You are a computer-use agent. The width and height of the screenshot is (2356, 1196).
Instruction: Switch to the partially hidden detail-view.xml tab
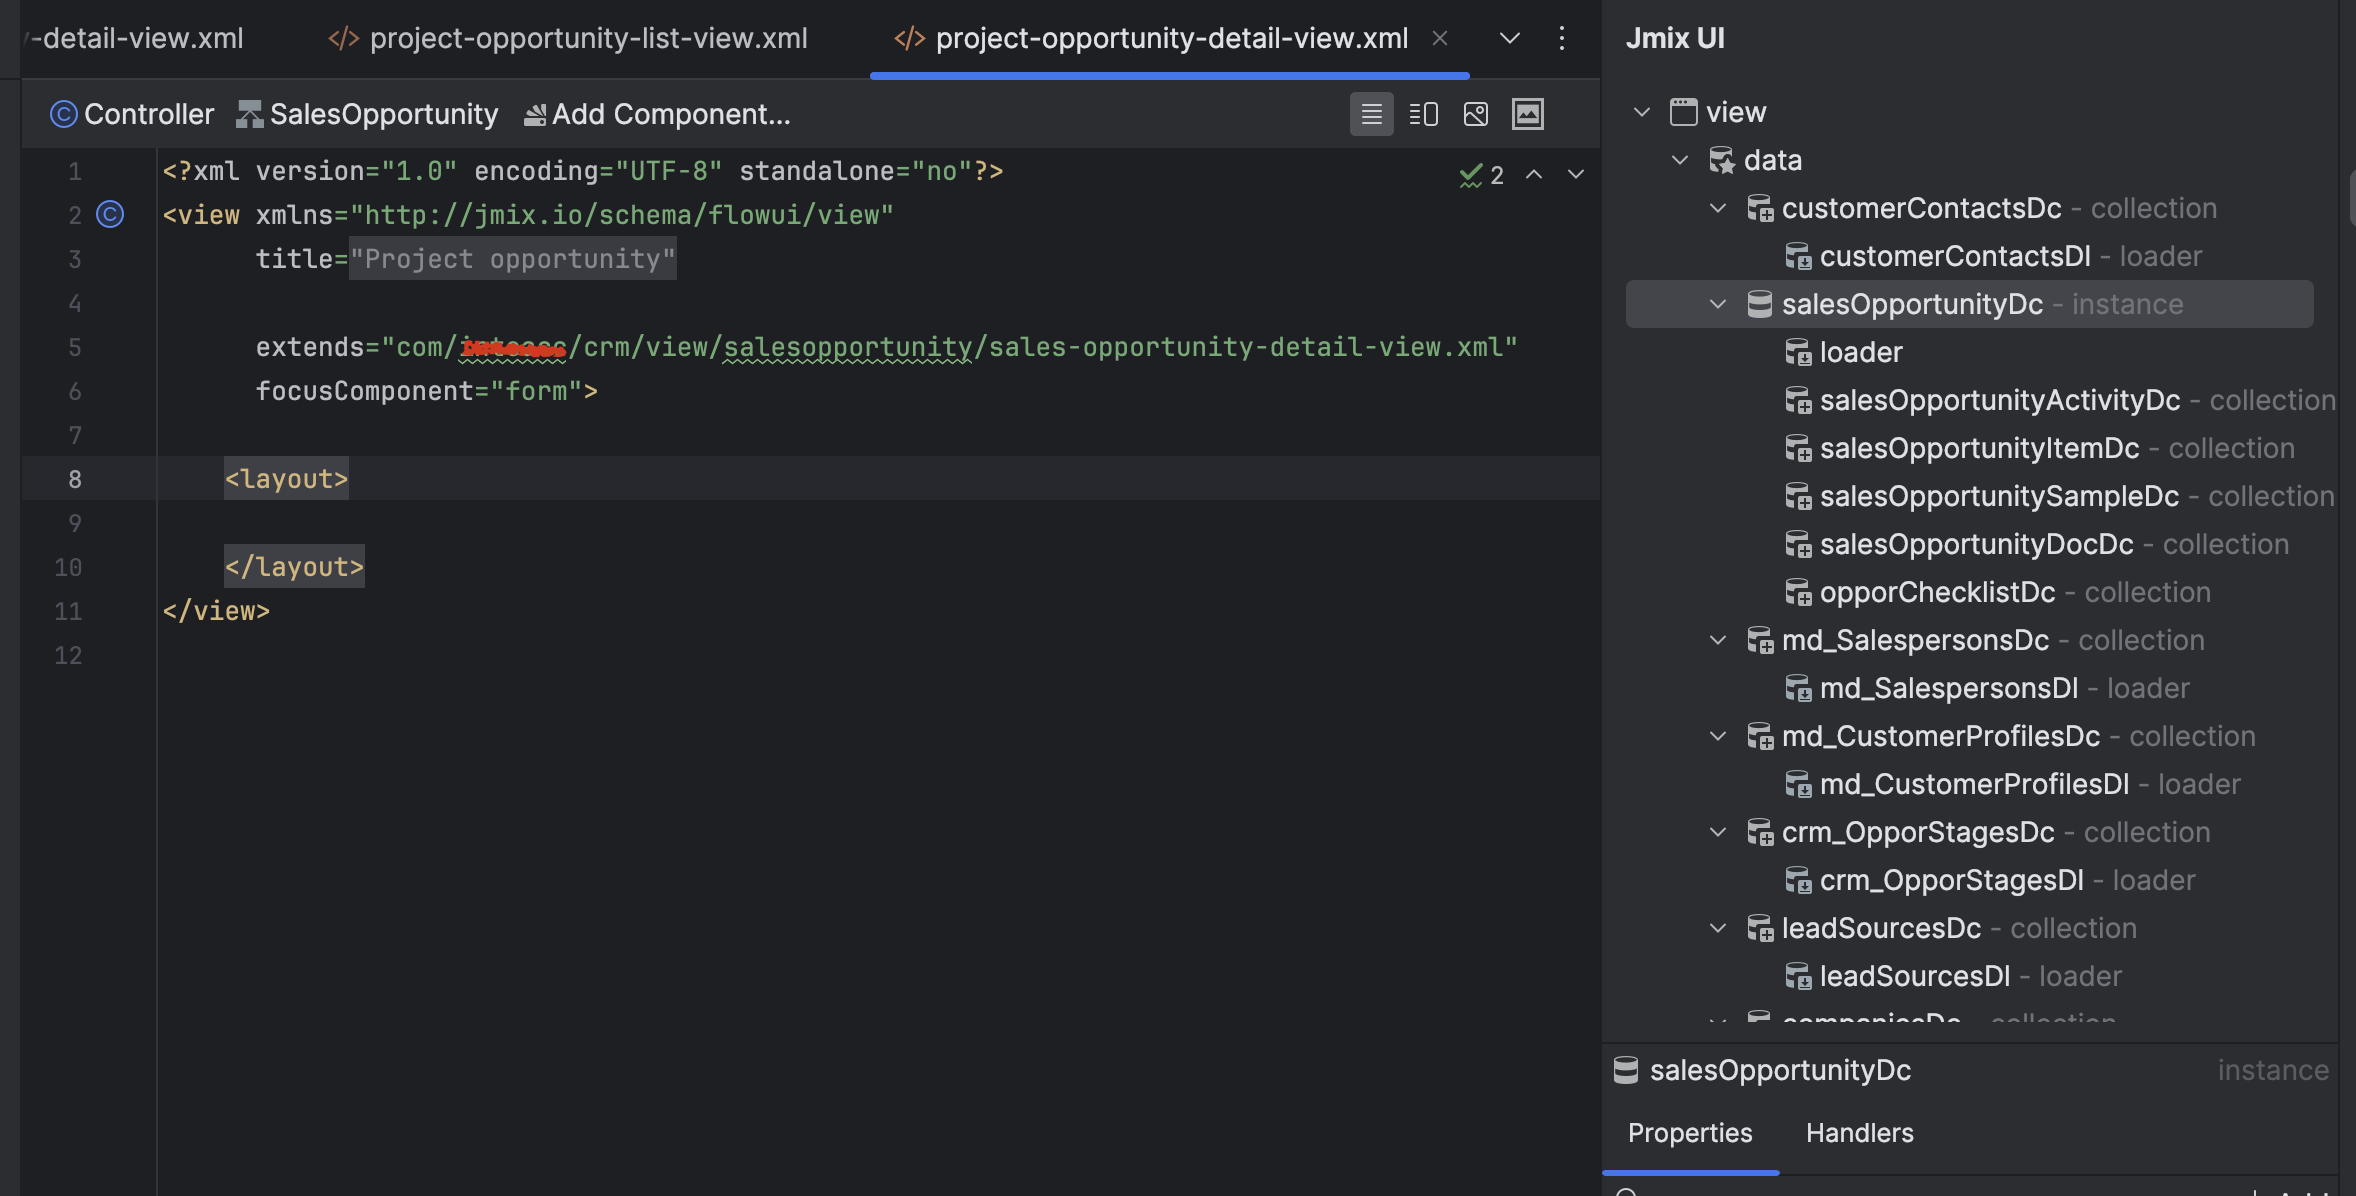(135, 38)
